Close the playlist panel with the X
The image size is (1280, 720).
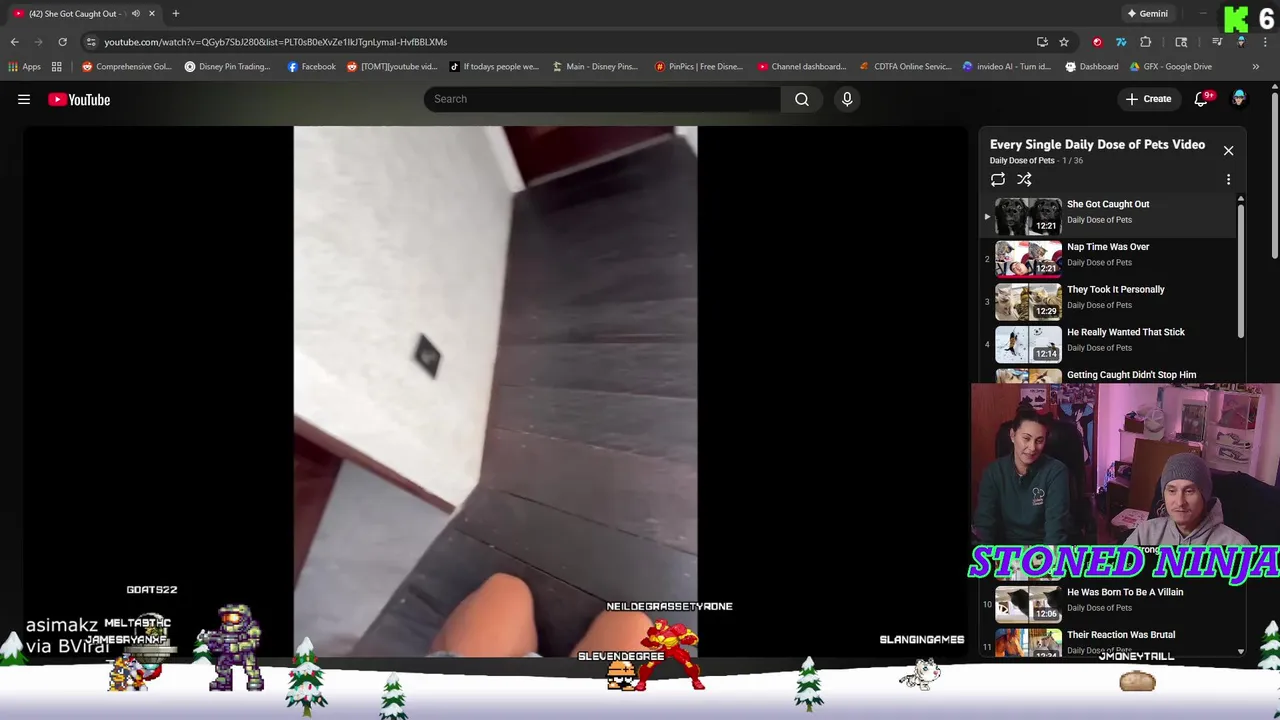1228,151
